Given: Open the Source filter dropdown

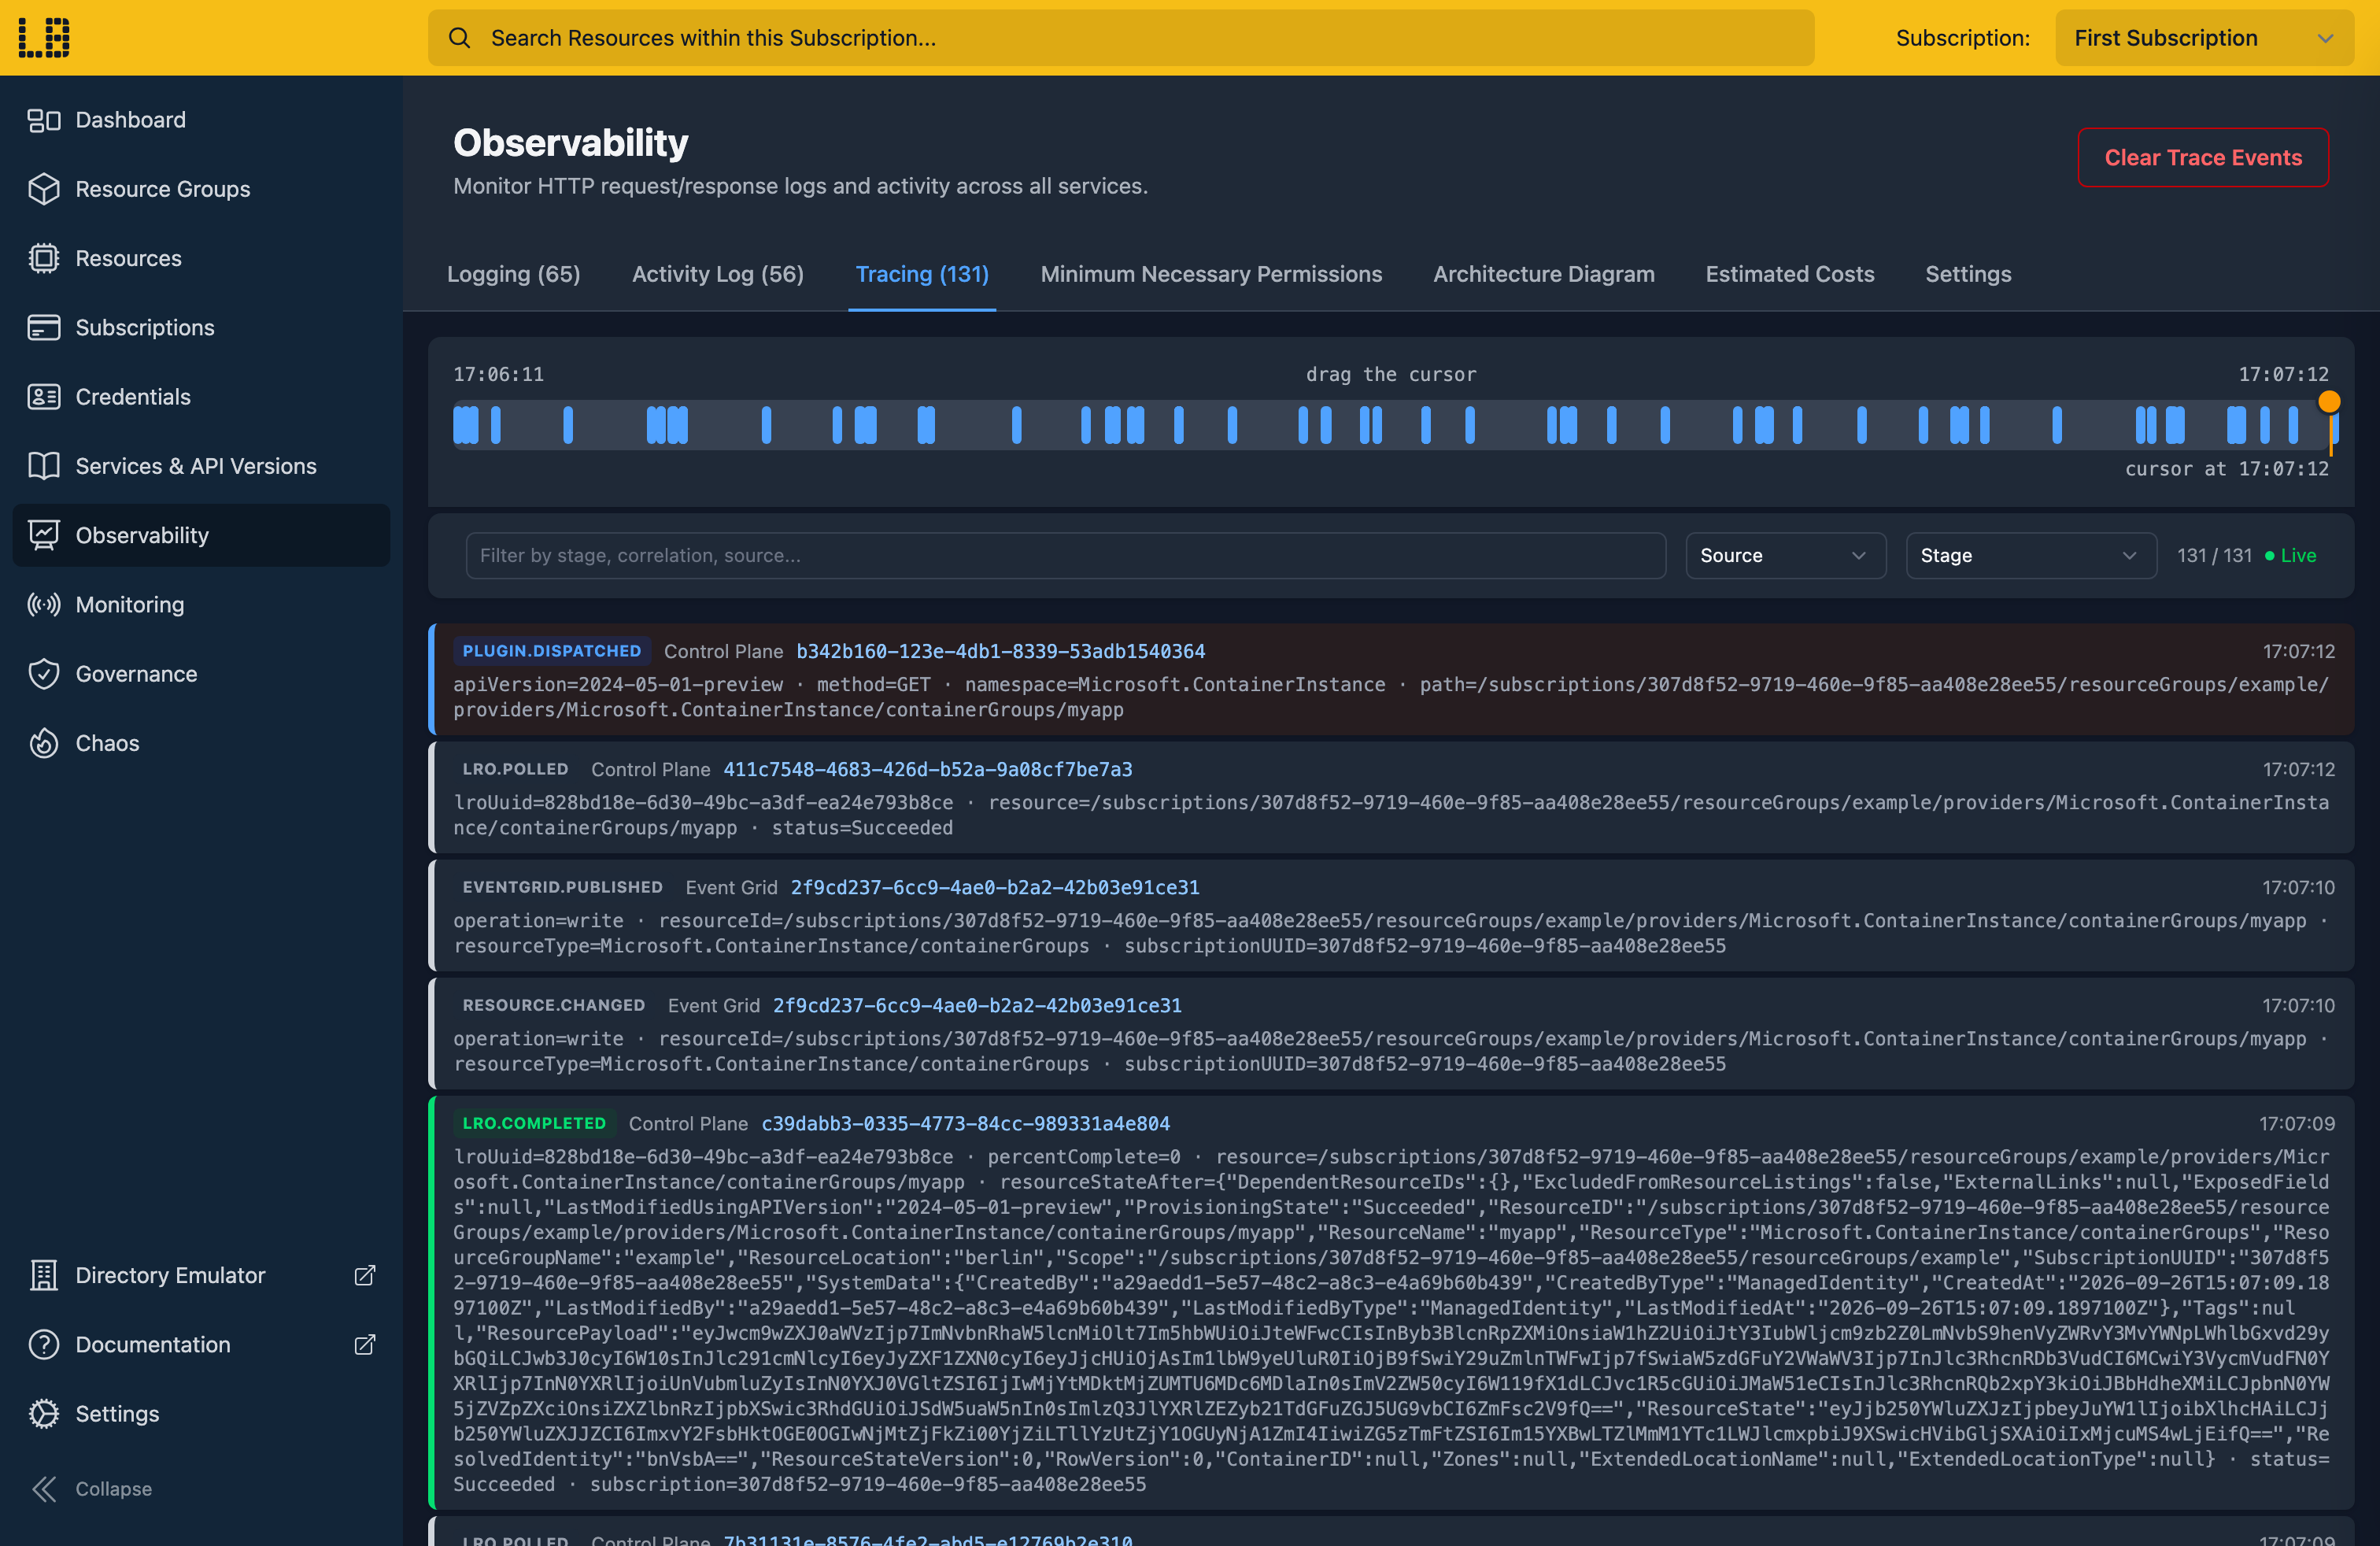Looking at the screenshot, I should 1786,555.
